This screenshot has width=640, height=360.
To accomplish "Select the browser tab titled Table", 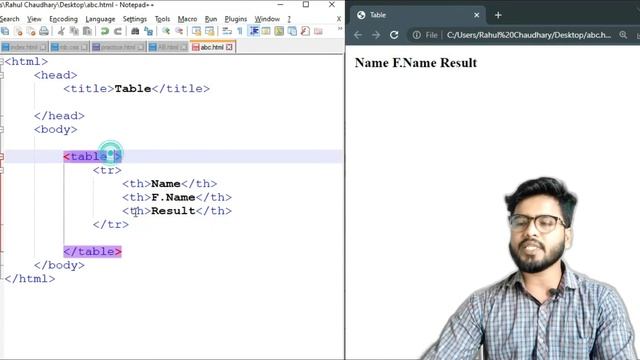I will pyautogui.click(x=417, y=15).
